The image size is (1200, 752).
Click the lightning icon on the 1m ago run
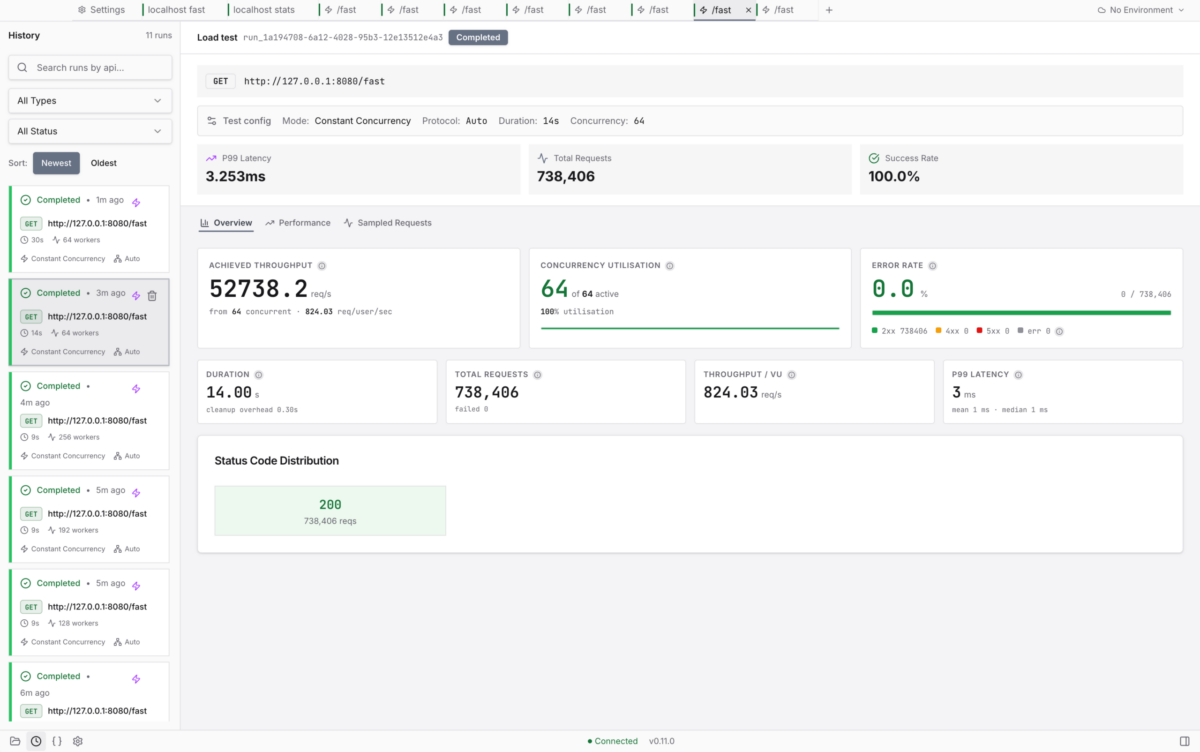pyautogui.click(x=136, y=202)
